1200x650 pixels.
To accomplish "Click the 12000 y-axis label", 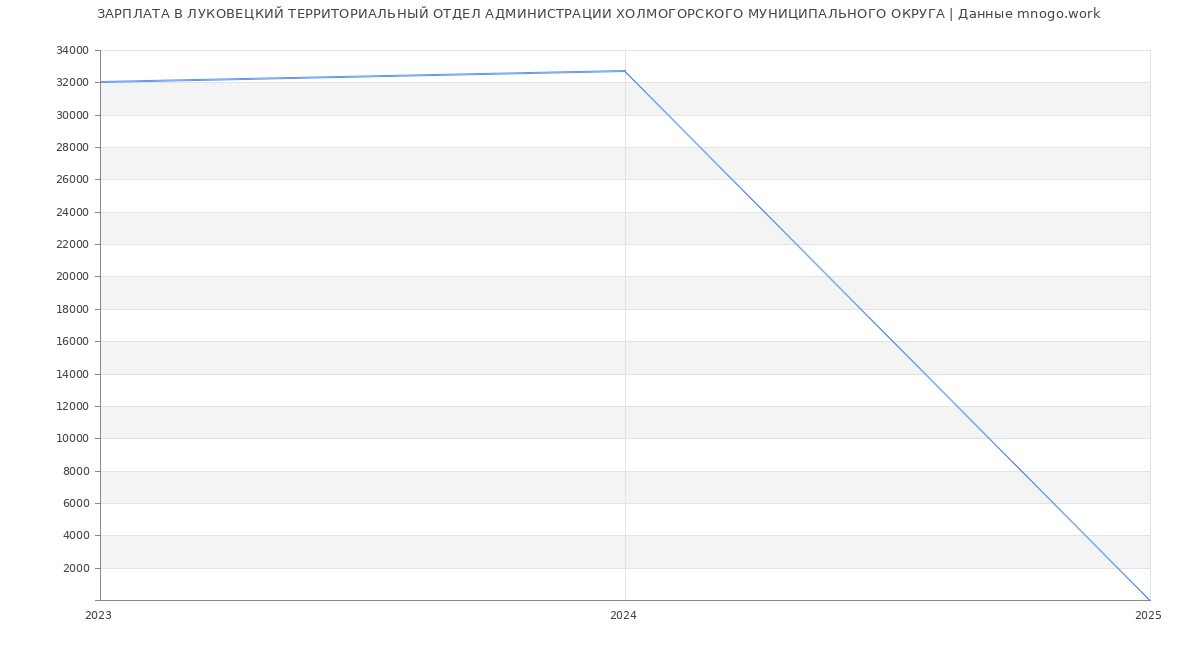I will pos(72,407).
